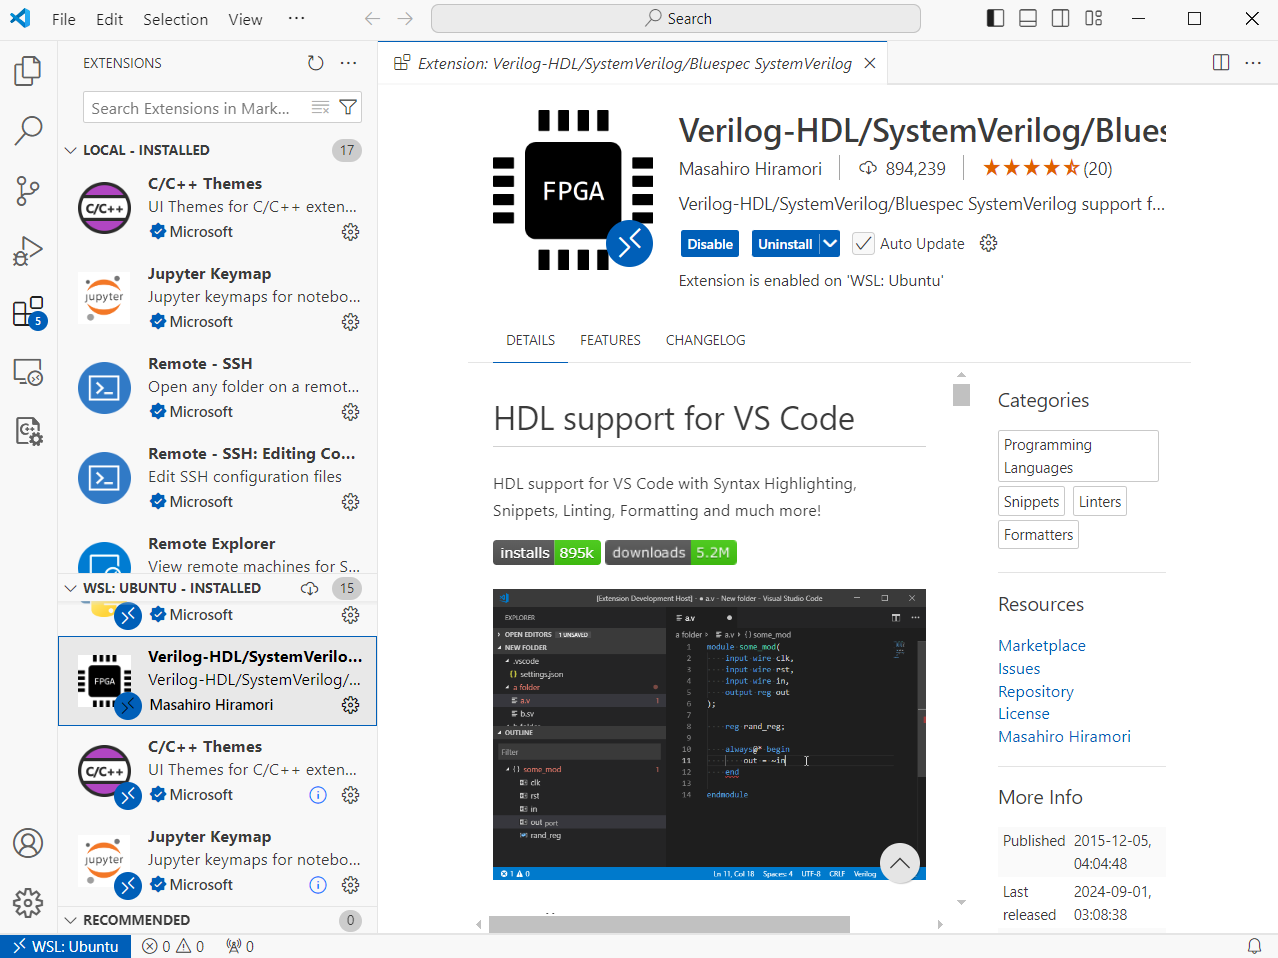Open the Edit menu
Image resolution: width=1278 pixels, height=958 pixels.
[x=110, y=19]
